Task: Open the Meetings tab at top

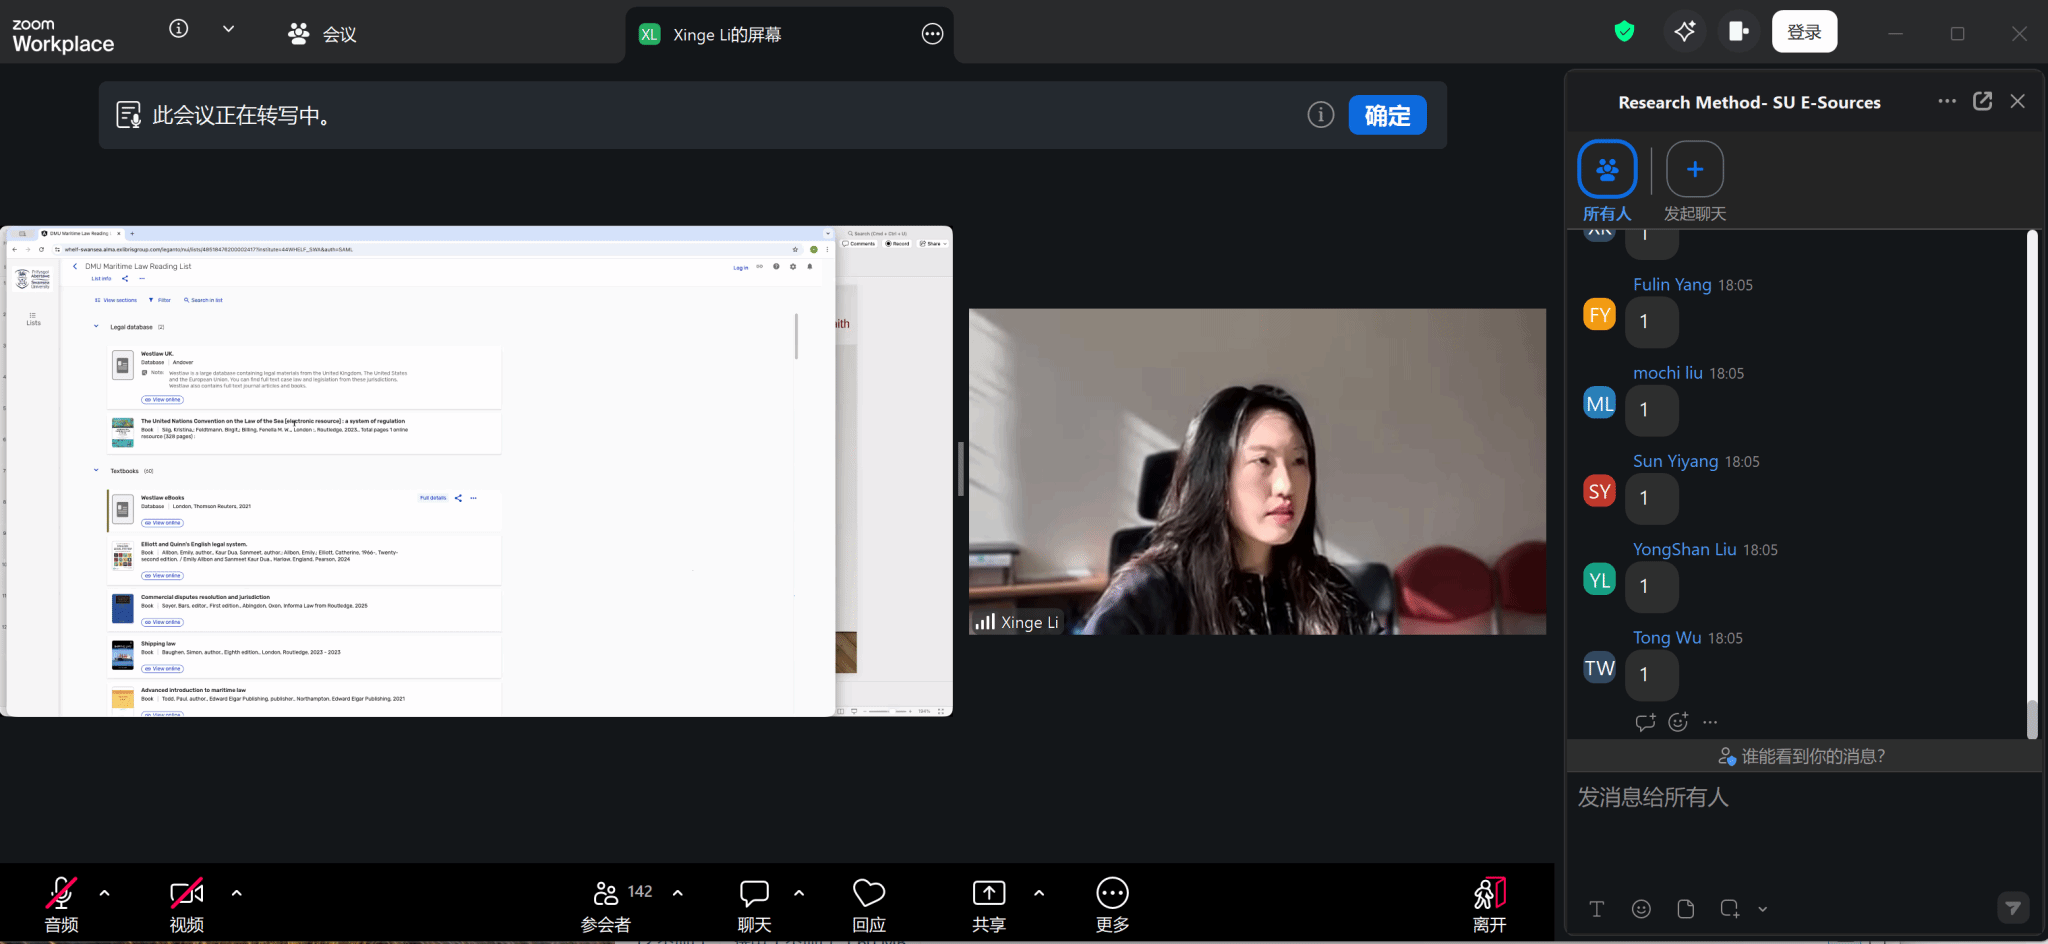Action: tap(322, 34)
